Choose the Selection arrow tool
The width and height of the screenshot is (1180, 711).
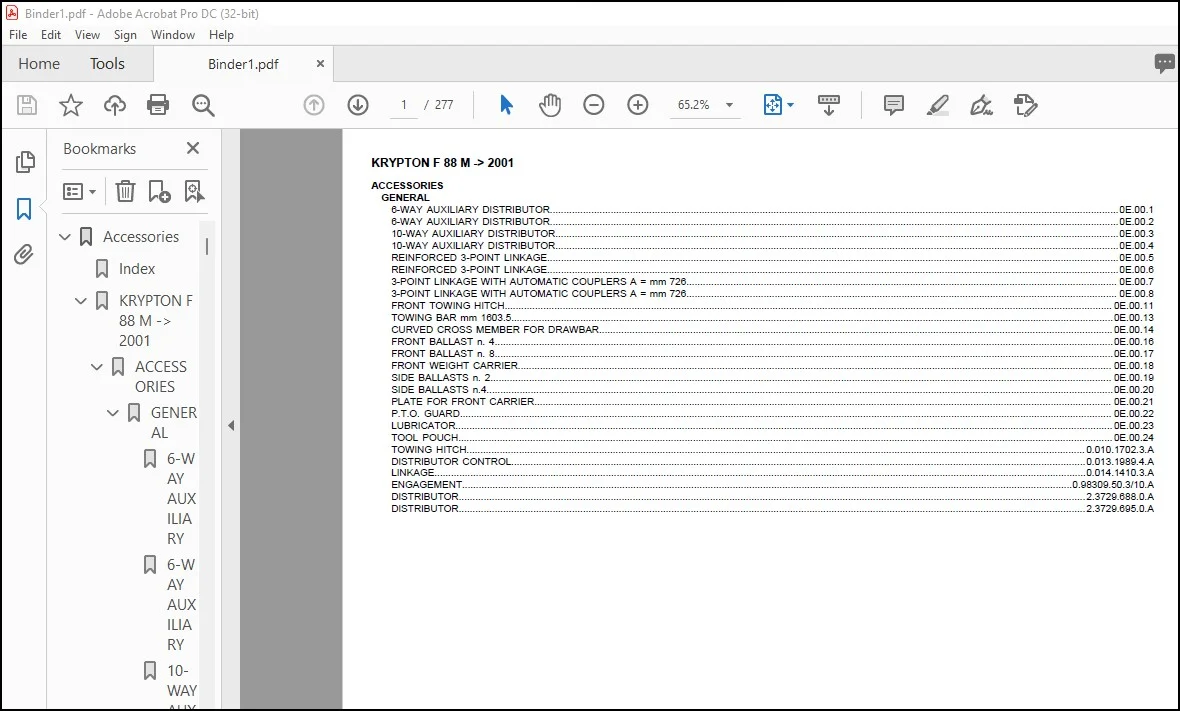pos(506,105)
